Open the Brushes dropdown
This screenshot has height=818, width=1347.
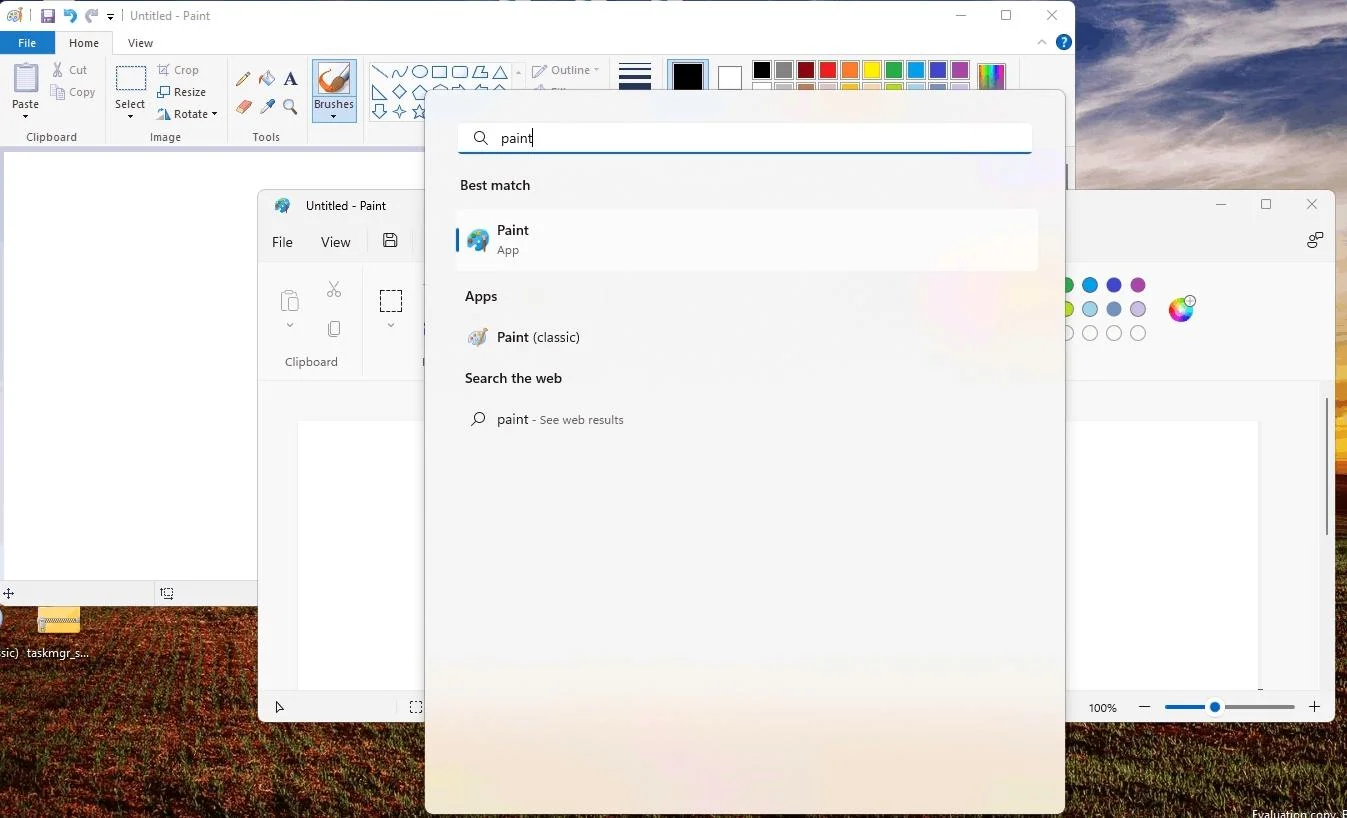(x=333, y=116)
